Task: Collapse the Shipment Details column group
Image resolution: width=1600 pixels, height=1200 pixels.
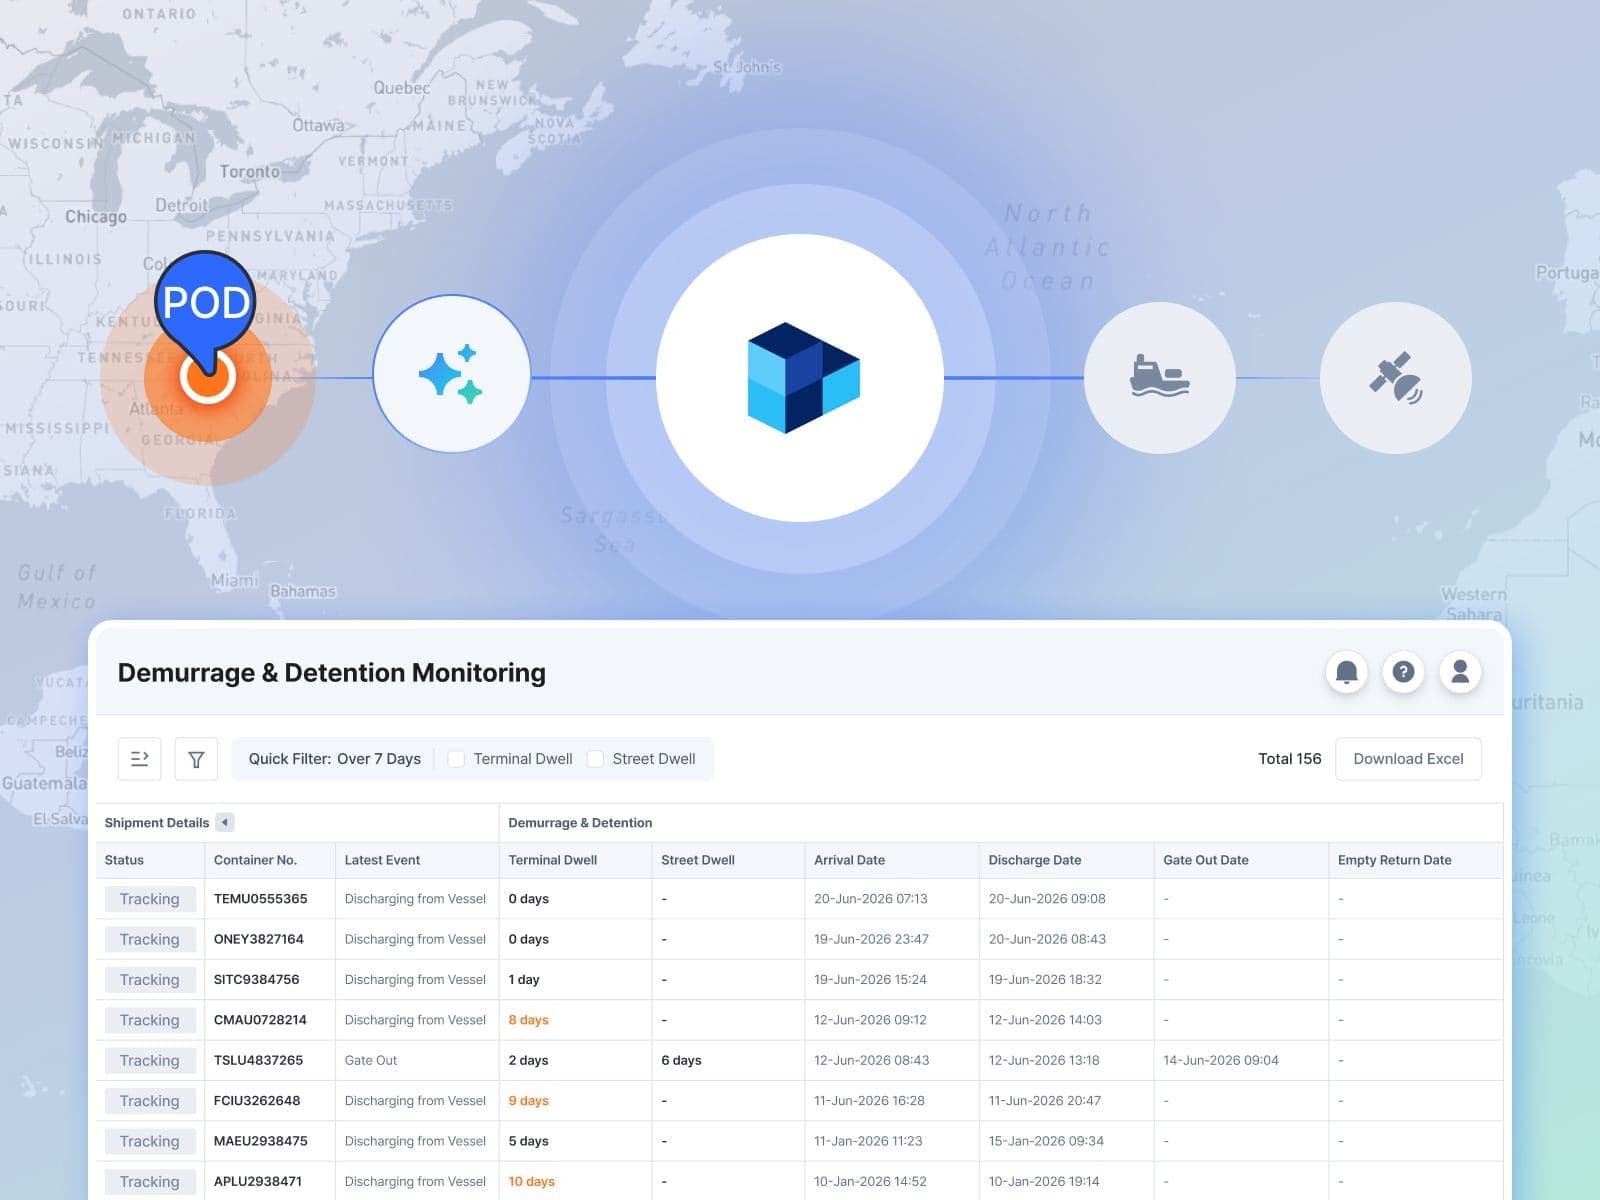Action: [x=225, y=823]
